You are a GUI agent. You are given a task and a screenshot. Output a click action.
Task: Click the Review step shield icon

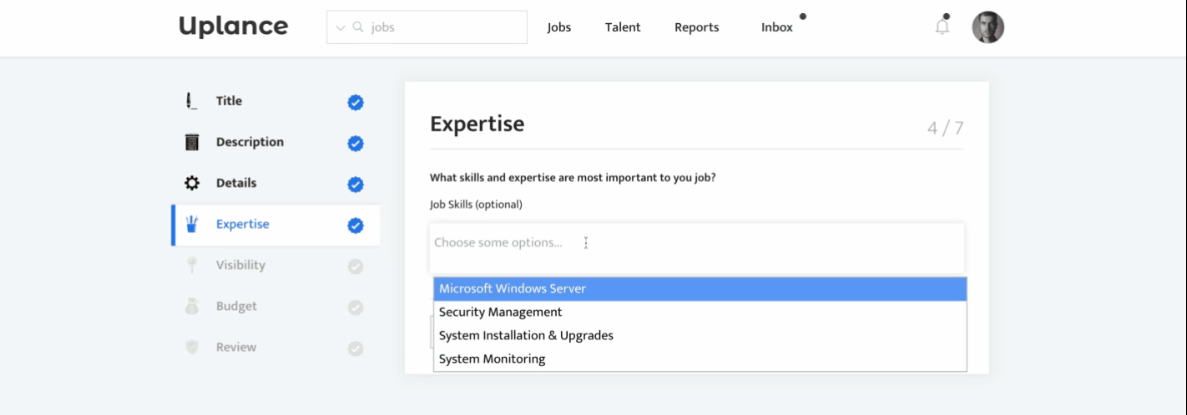point(192,347)
